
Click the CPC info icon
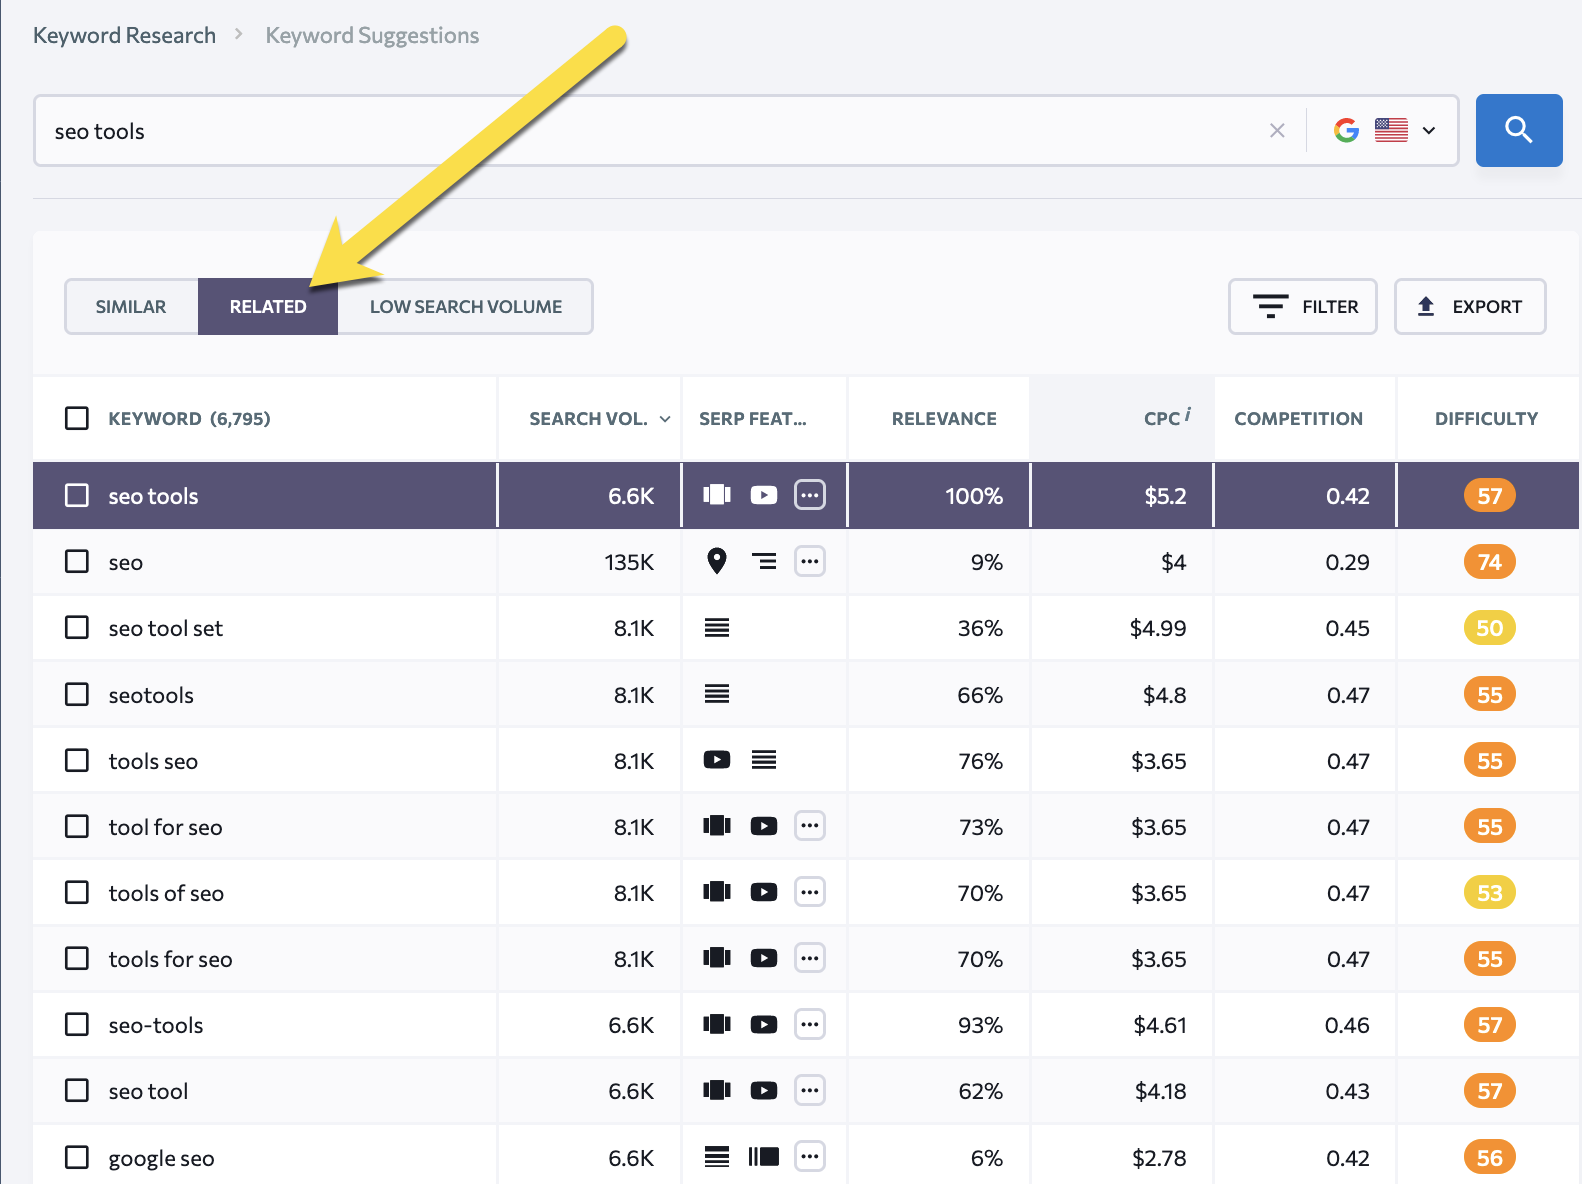click(1188, 414)
